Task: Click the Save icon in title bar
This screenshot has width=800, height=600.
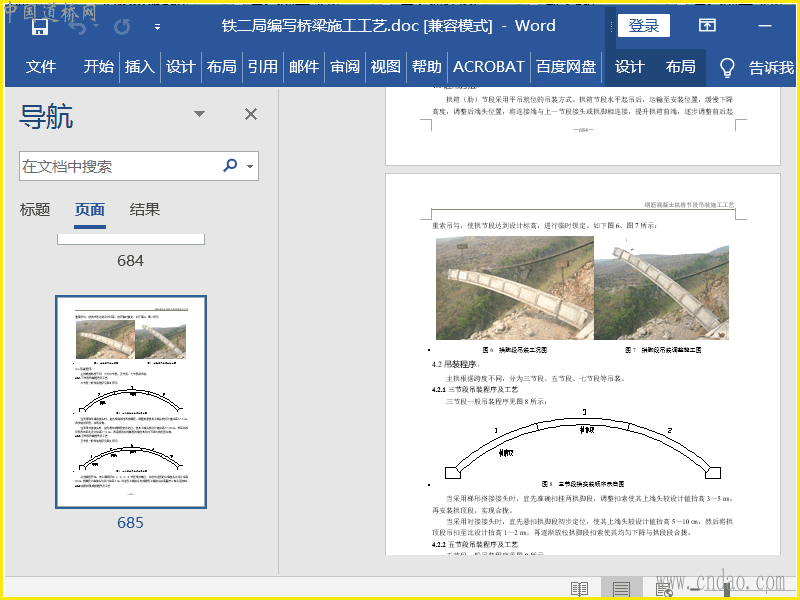Action: tap(40, 27)
